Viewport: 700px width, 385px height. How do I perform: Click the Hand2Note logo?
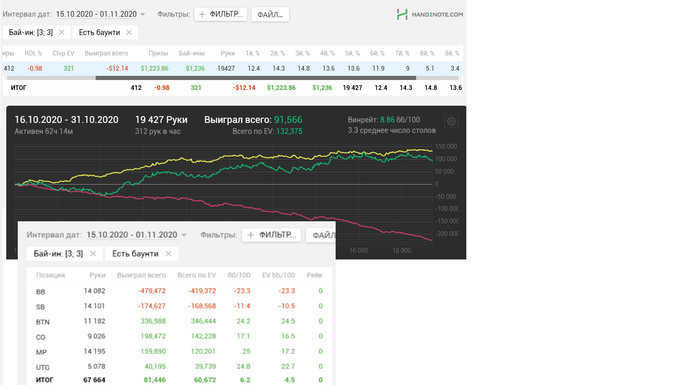coord(429,14)
